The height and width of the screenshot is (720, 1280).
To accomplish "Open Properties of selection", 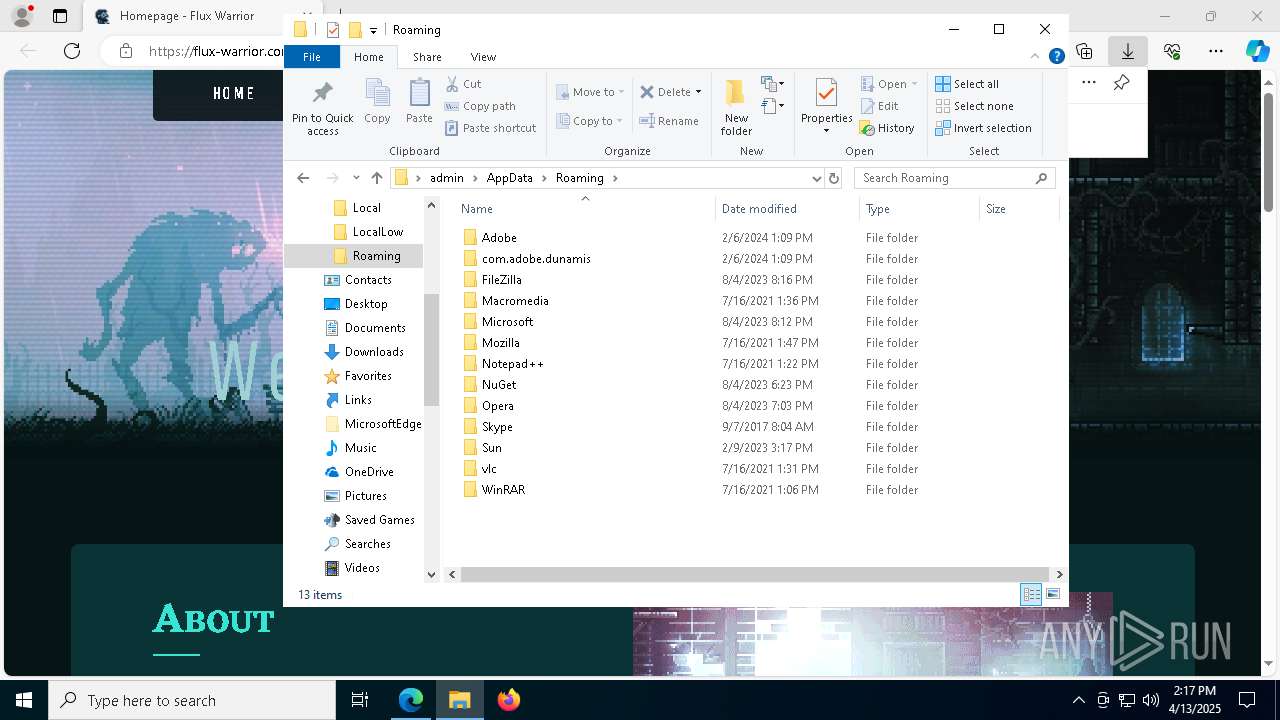I will point(826,104).
